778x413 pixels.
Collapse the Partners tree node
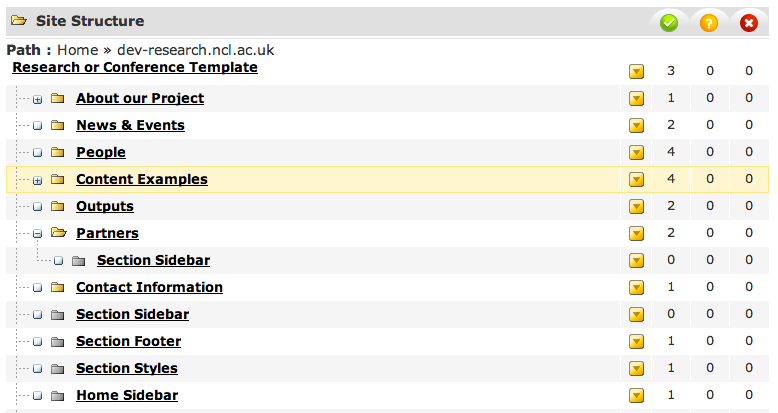[x=37, y=234]
